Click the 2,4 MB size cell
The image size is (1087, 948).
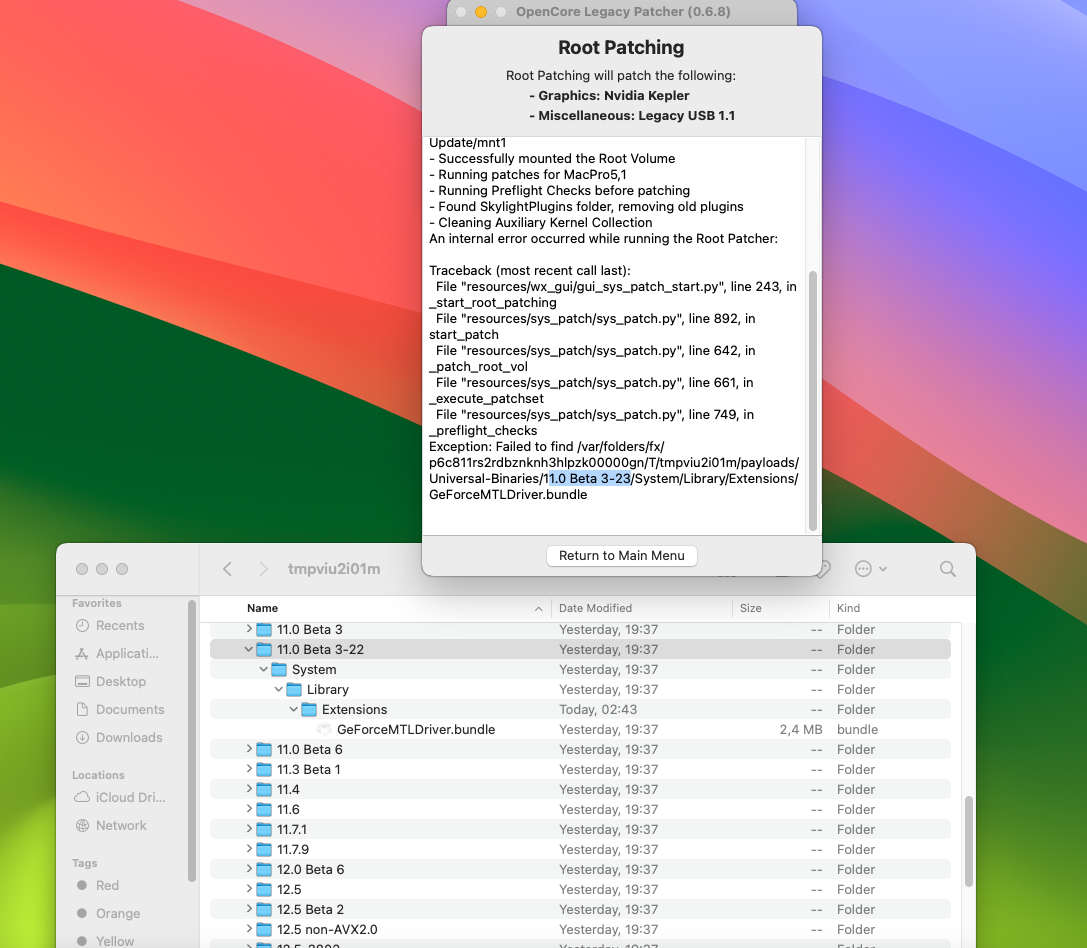point(801,730)
